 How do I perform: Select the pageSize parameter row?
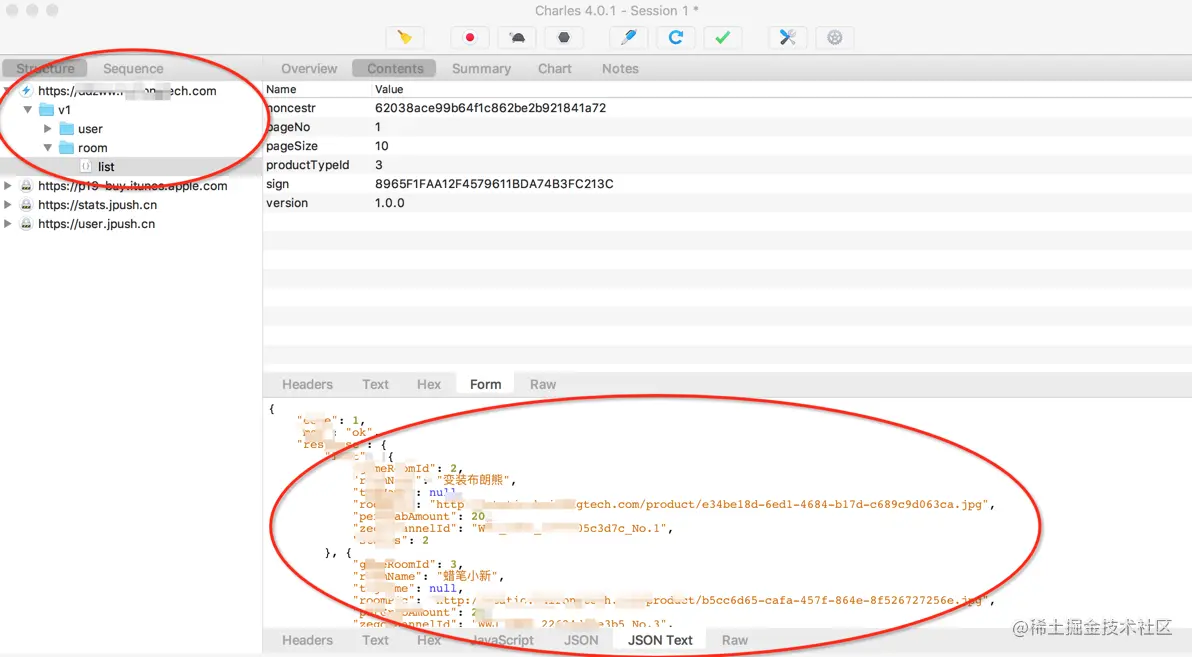pos(727,146)
